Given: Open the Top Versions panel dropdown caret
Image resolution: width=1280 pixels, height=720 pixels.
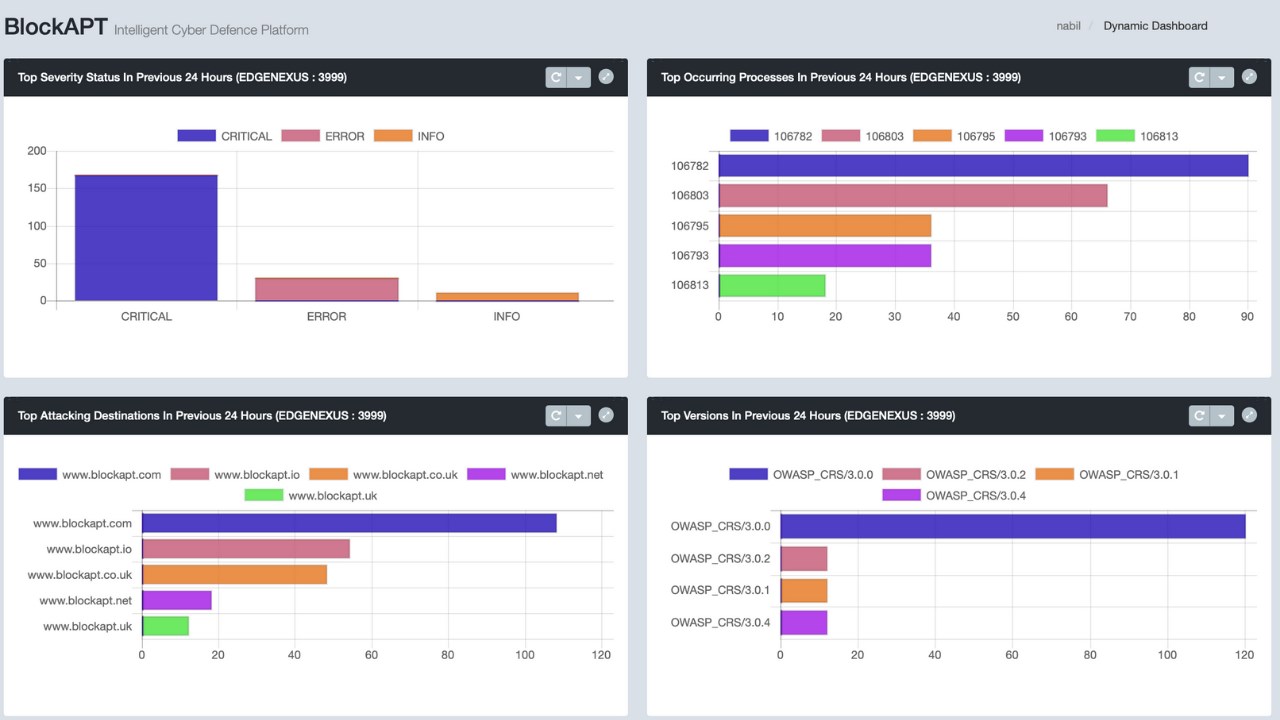Looking at the screenshot, I should point(1222,415).
